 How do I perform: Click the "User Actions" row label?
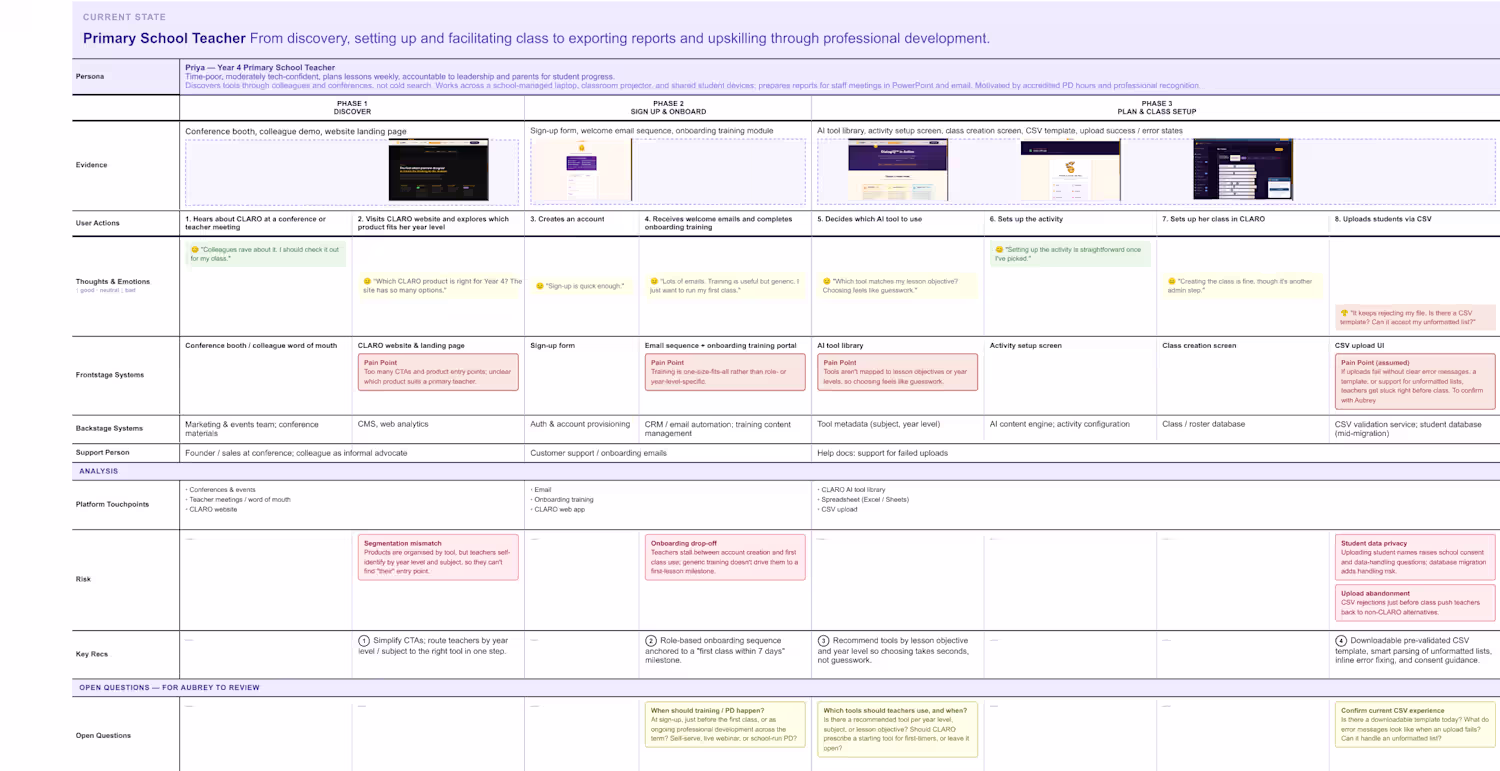[98, 223]
